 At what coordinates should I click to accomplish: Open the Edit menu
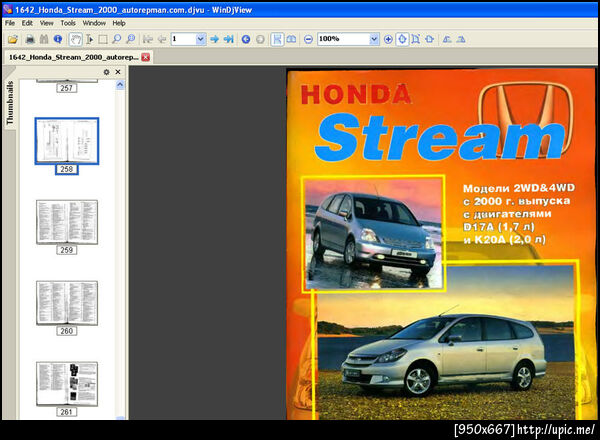27,23
